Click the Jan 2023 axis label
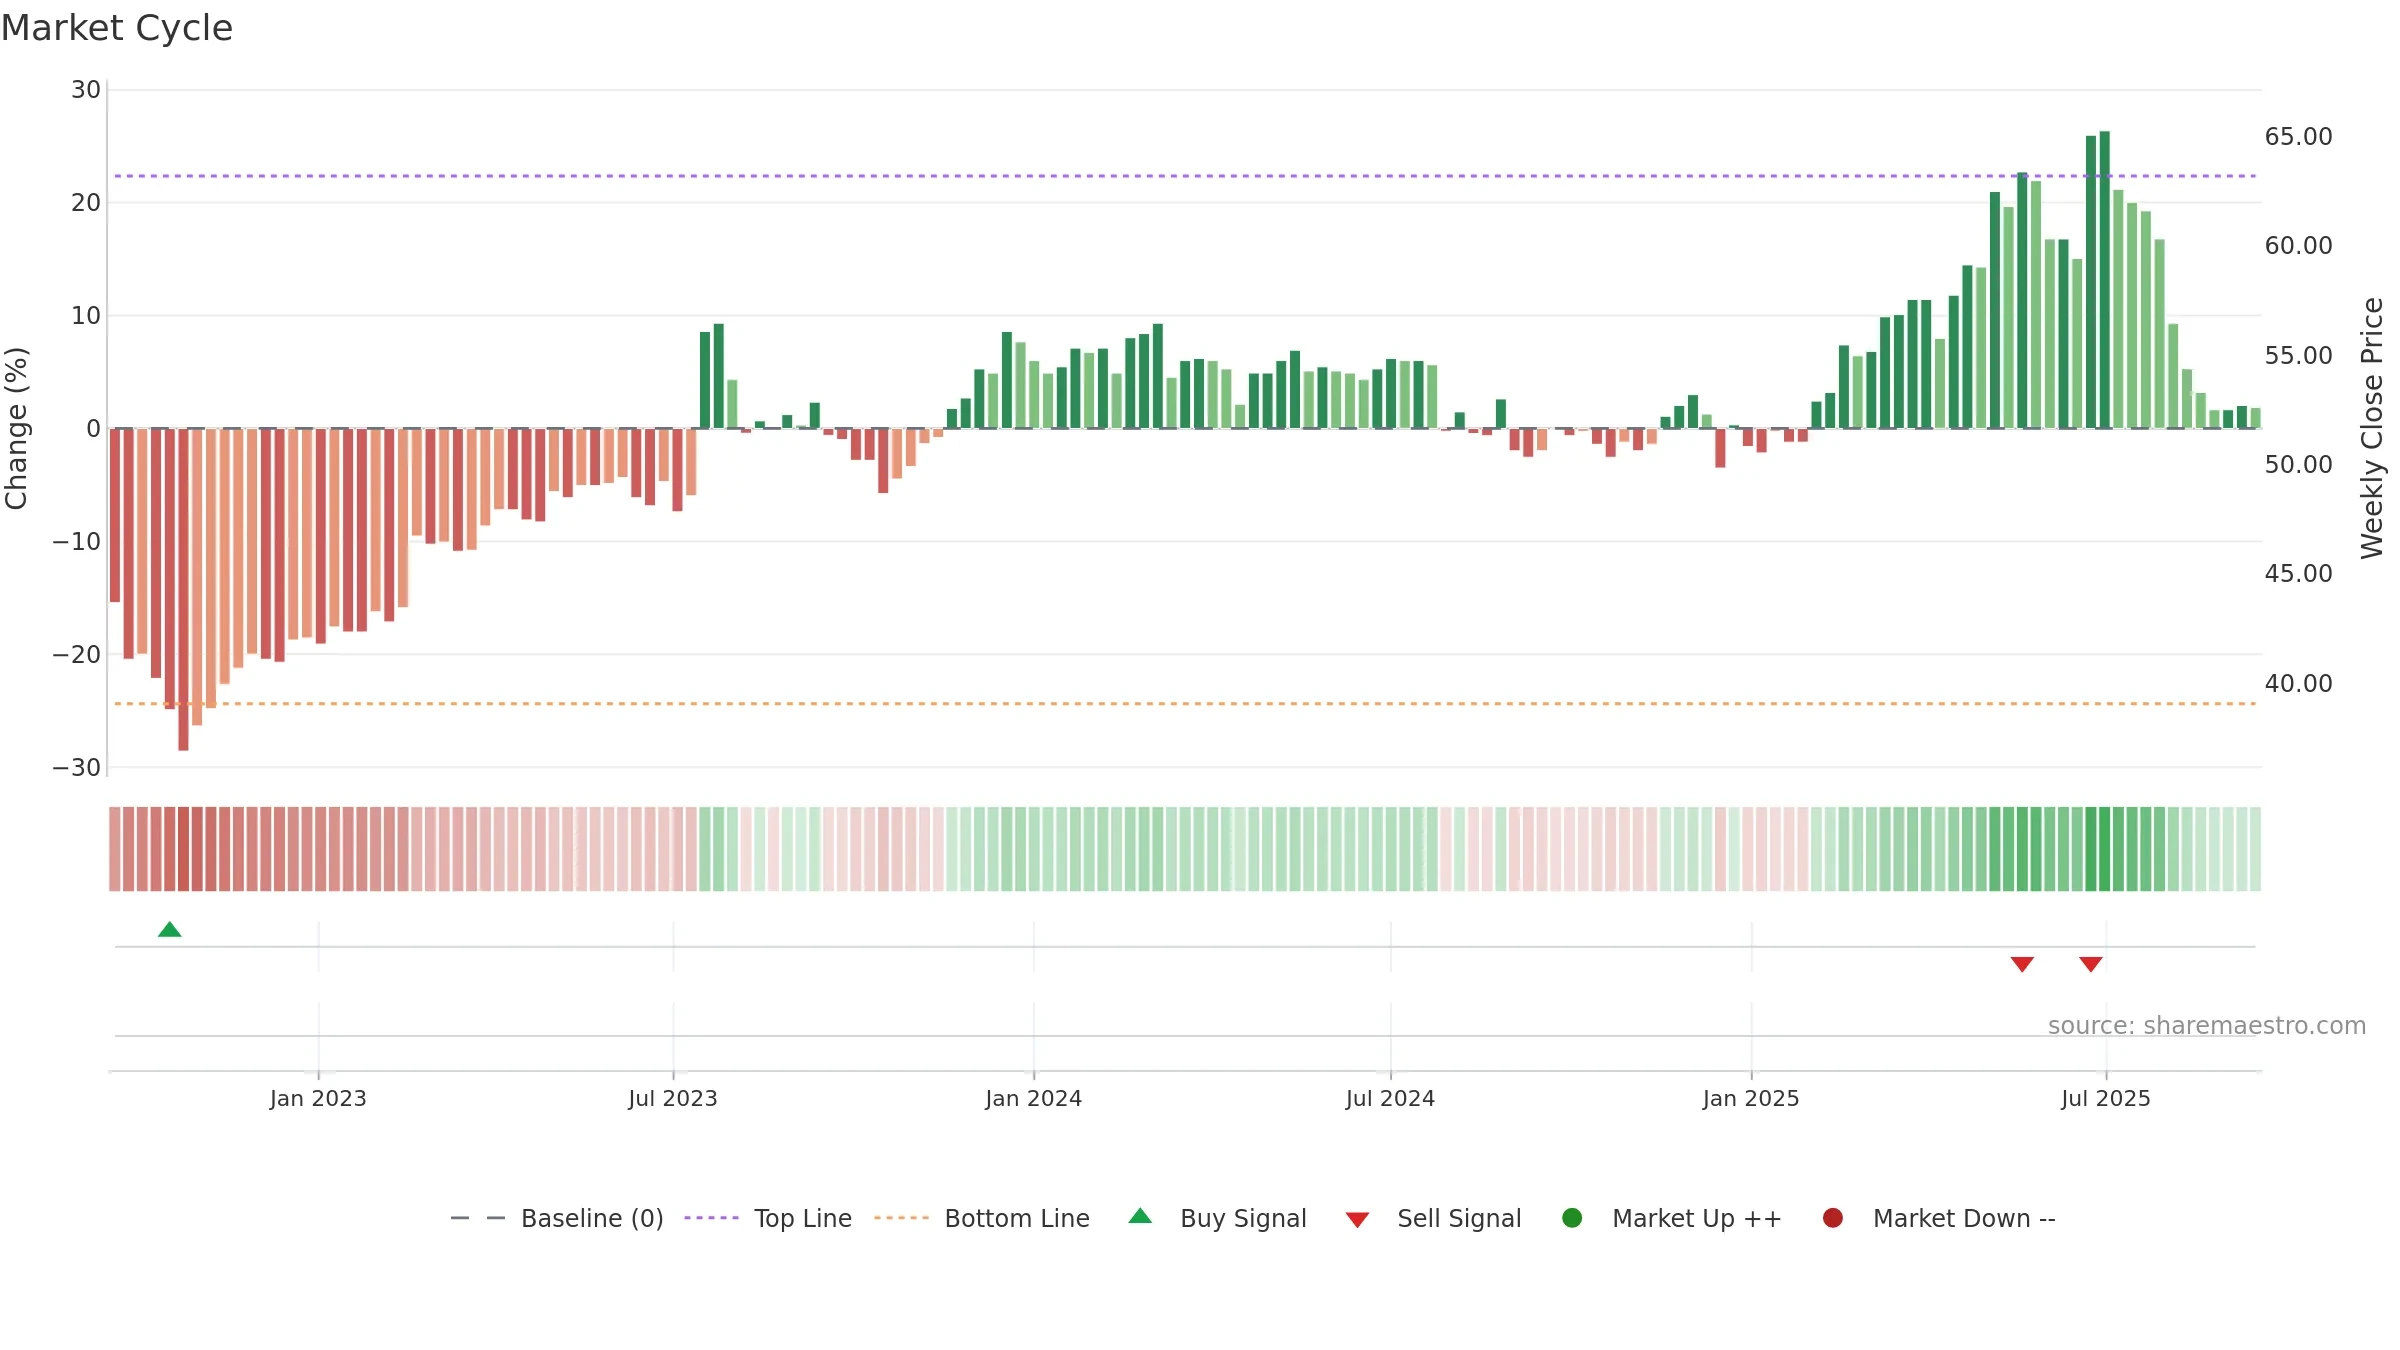 coord(318,1099)
